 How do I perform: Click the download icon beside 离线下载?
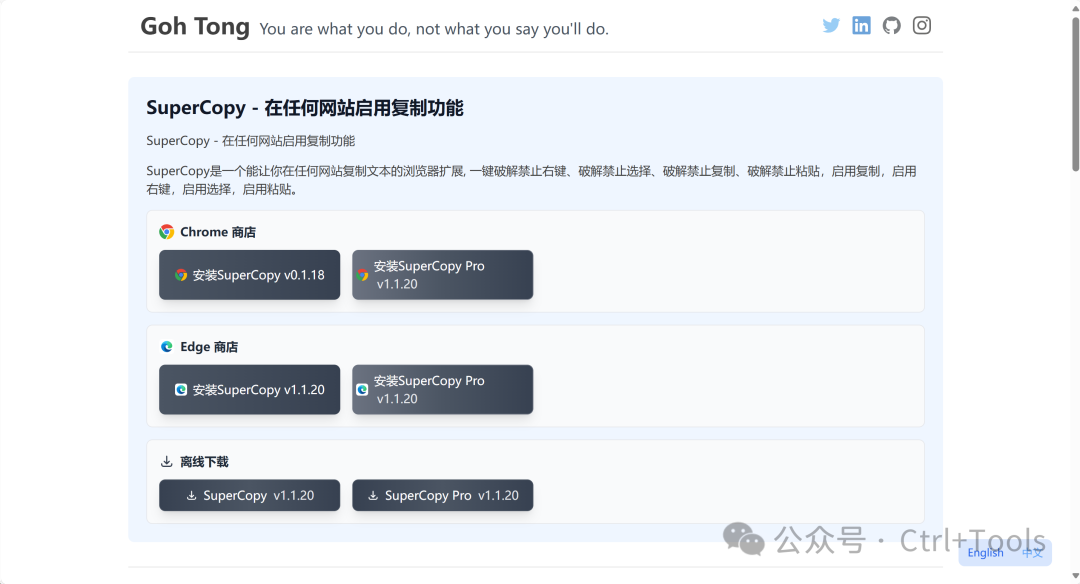tap(167, 462)
